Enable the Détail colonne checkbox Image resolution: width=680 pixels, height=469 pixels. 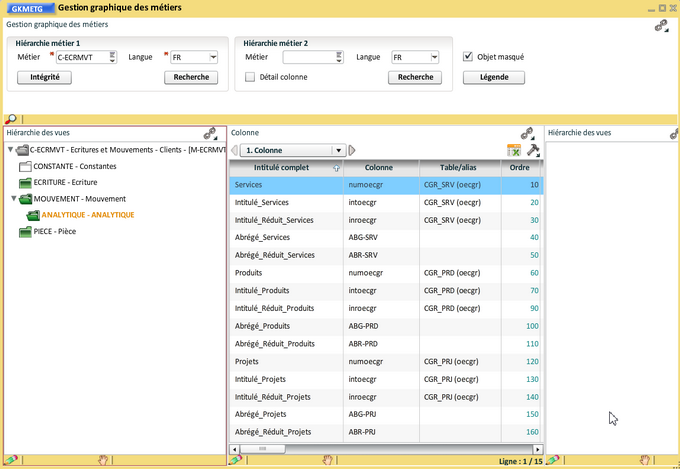pyautogui.click(x=250, y=77)
